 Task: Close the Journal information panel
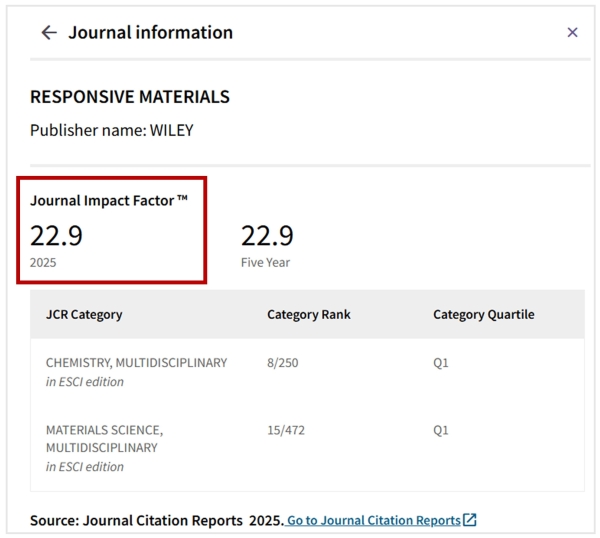point(572,33)
